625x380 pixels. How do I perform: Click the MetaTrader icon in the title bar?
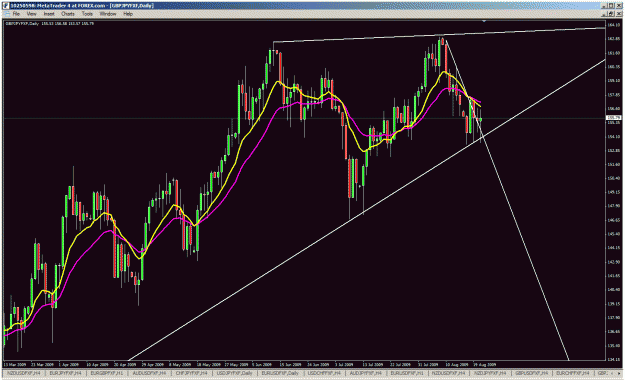6,6
